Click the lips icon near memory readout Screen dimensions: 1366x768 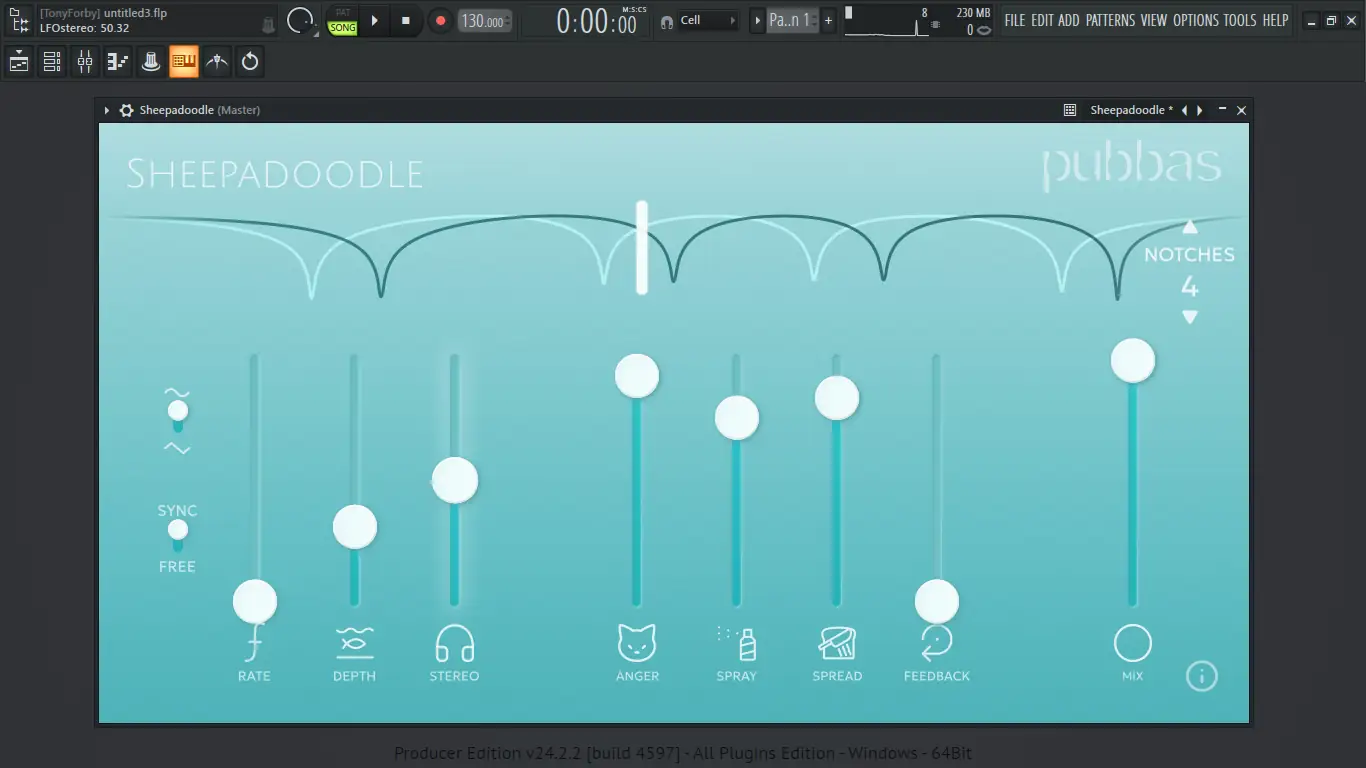click(983, 30)
